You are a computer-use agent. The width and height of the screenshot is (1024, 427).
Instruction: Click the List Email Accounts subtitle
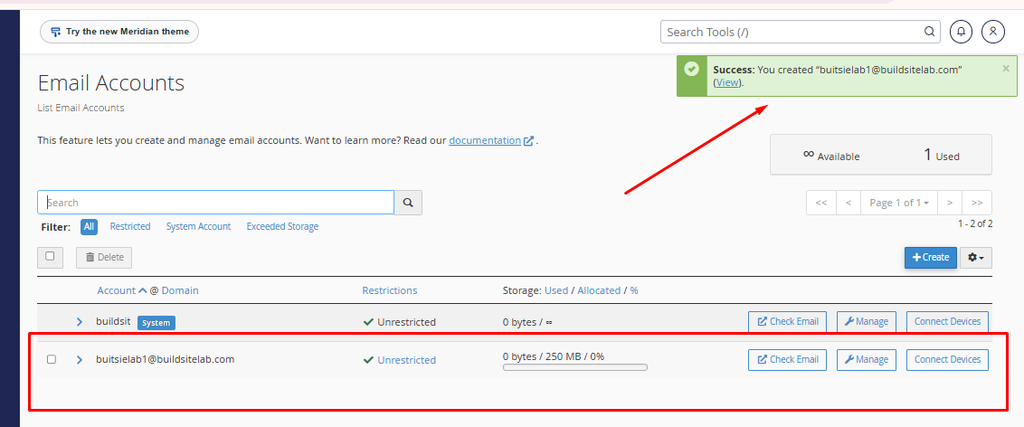point(81,108)
